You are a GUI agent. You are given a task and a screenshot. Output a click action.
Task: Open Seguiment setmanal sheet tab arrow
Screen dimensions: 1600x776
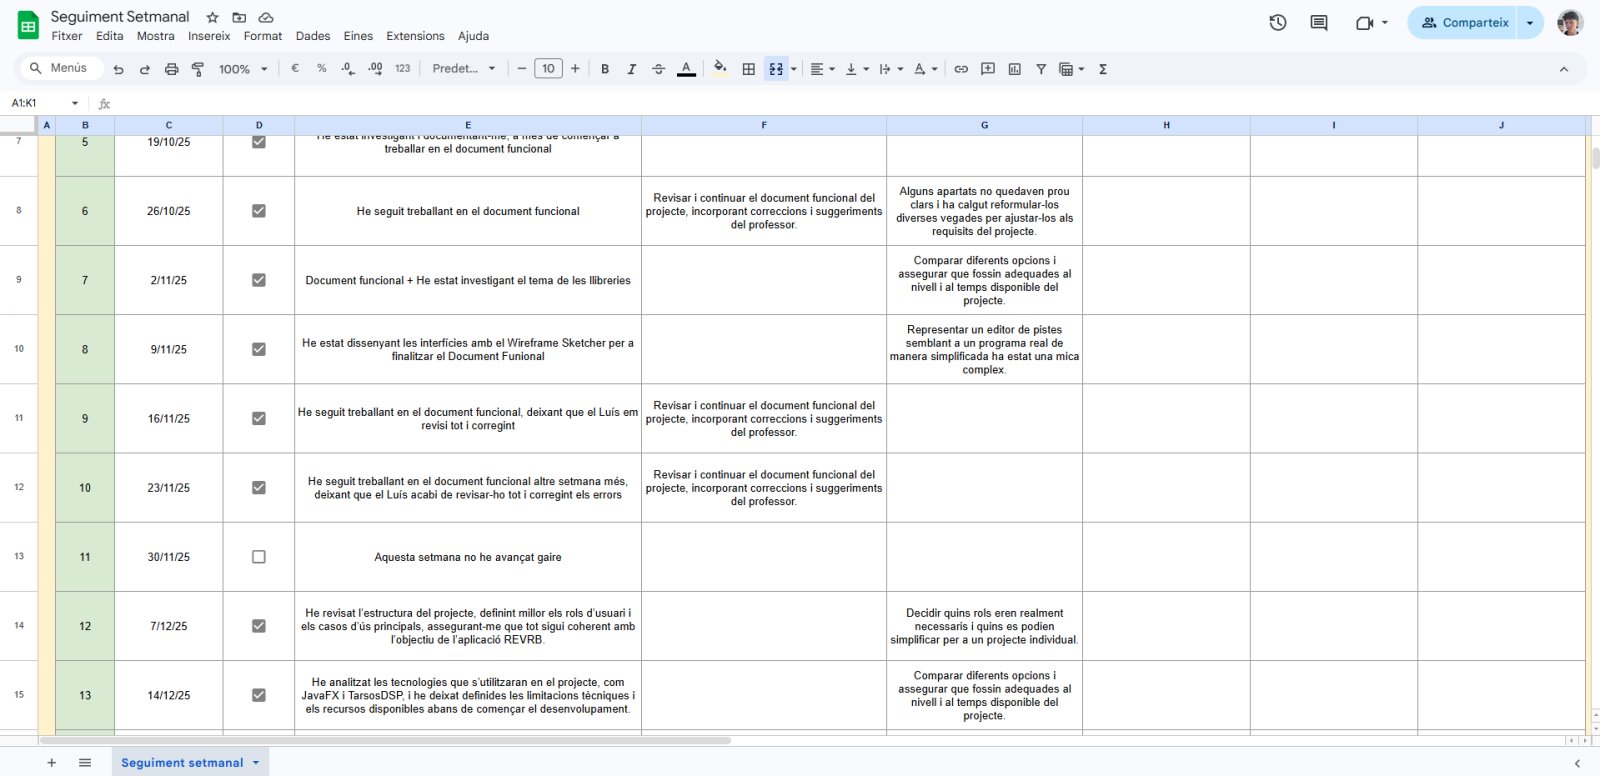256,763
